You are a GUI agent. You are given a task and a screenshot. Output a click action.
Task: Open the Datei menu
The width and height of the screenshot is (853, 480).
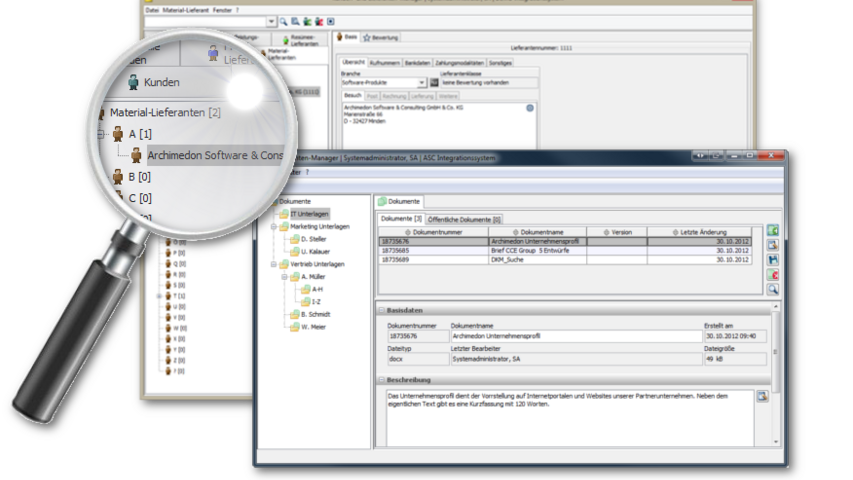(152, 10)
